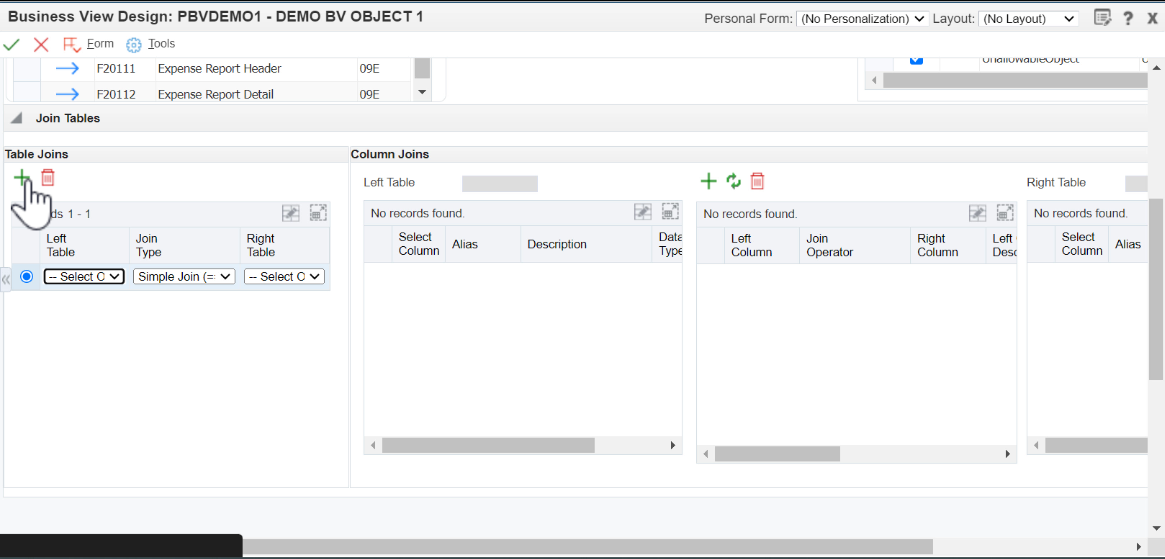The height and width of the screenshot is (559, 1165).
Task: Click the bottom page horizontal scrollbar
Action: coord(587,546)
